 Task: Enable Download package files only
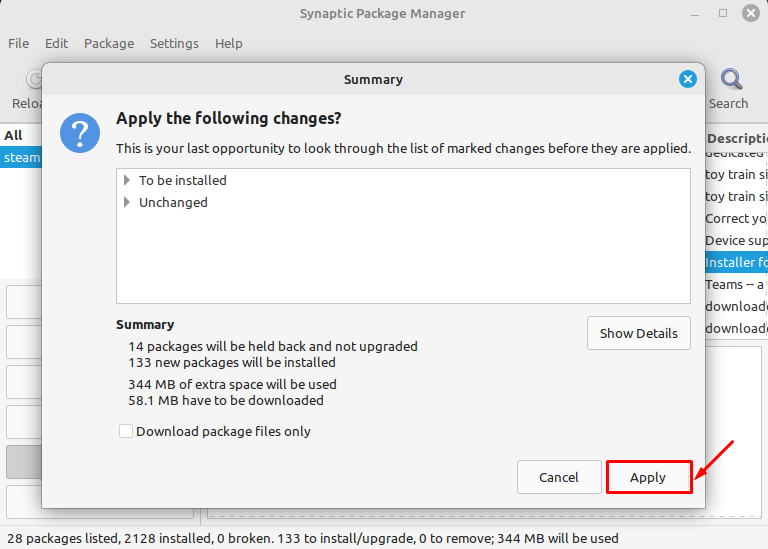tap(126, 431)
